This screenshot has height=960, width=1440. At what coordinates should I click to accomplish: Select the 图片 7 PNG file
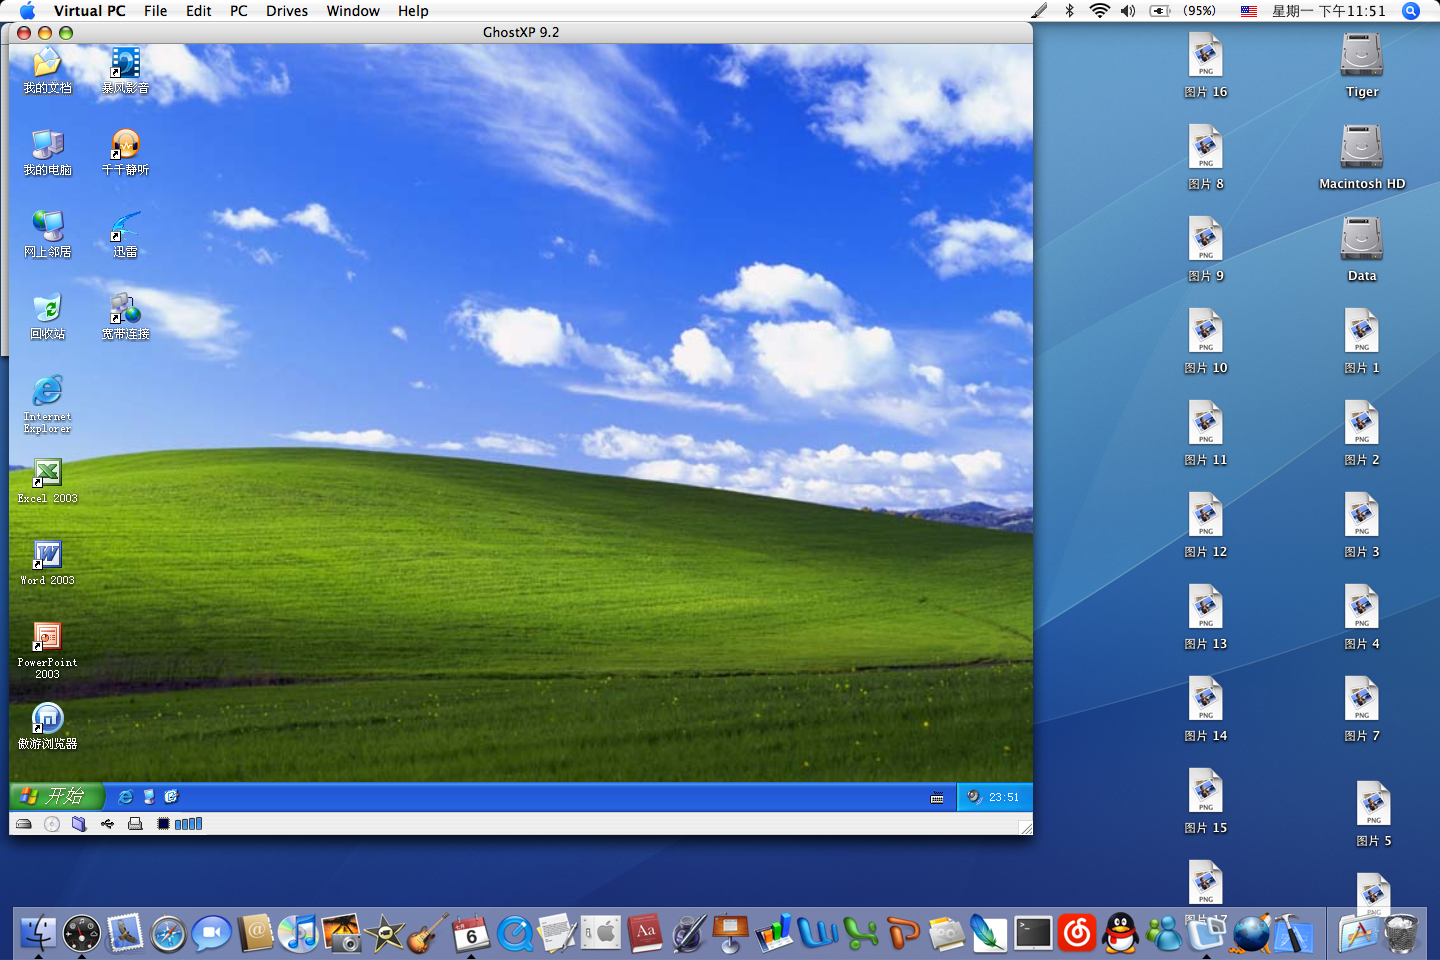click(1362, 710)
